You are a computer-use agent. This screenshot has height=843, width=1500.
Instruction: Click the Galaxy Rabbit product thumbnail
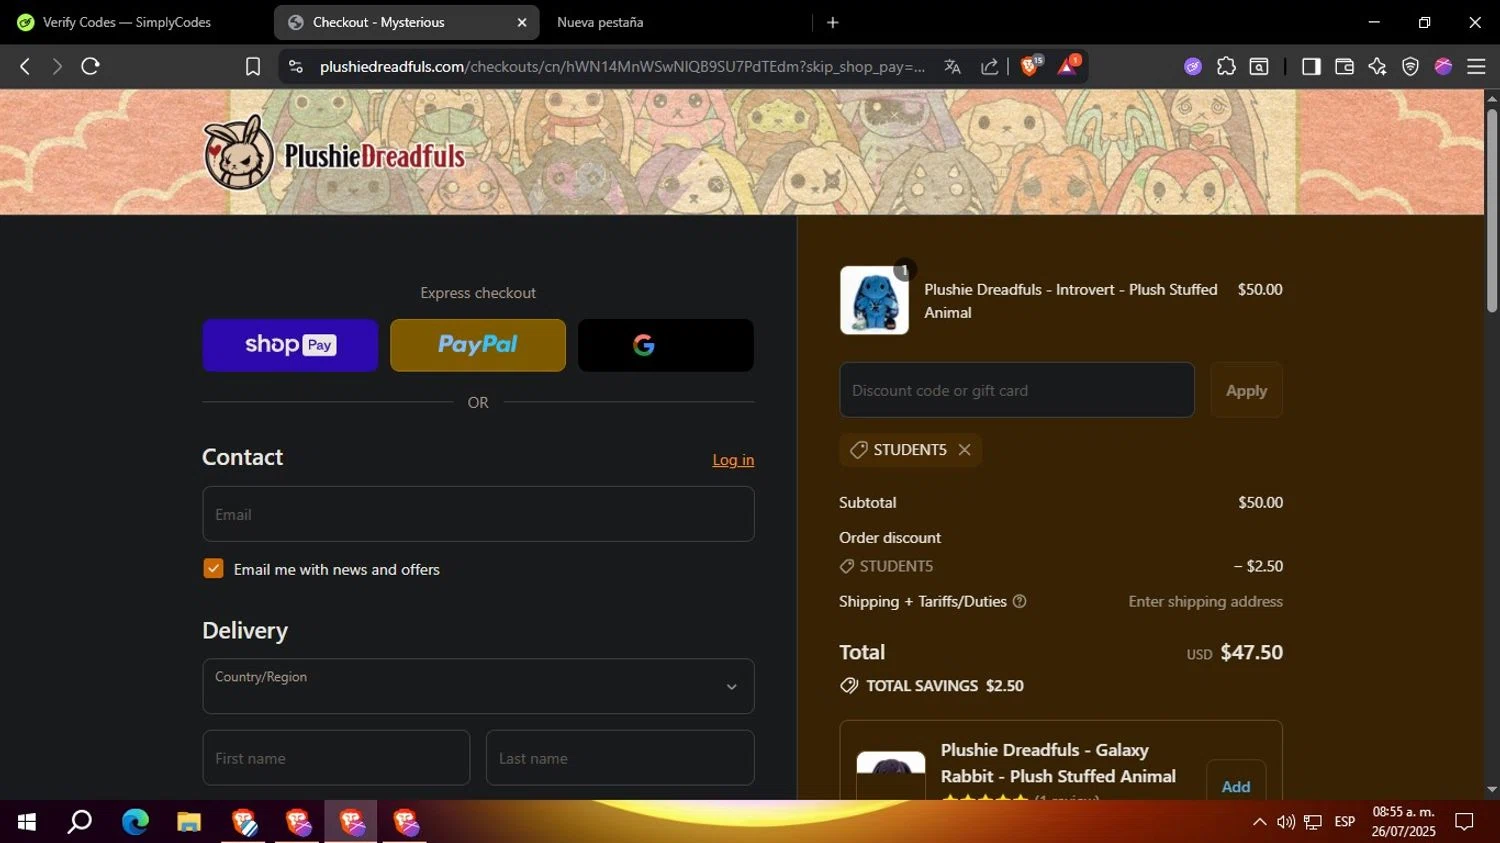(x=891, y=777)
